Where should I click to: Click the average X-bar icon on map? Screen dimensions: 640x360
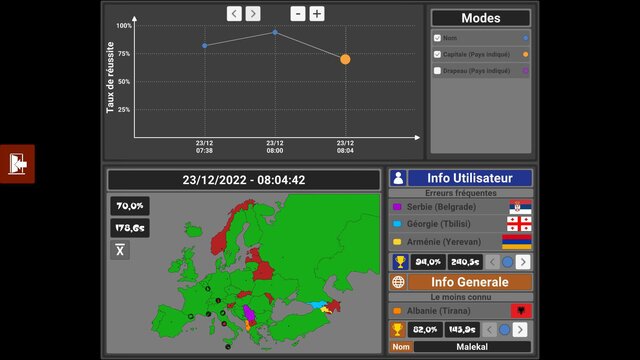[120, 250]
